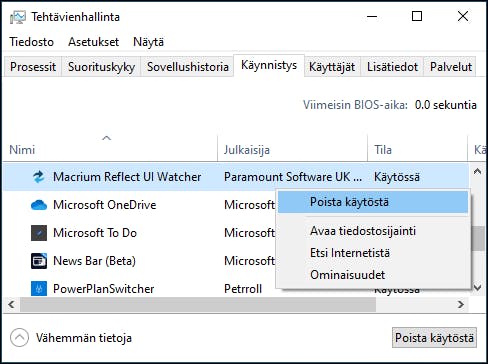This screenshot has width=488, height=364.
Task: Click the PowerPlanSwitcher icon
Action: coord(39,288)
